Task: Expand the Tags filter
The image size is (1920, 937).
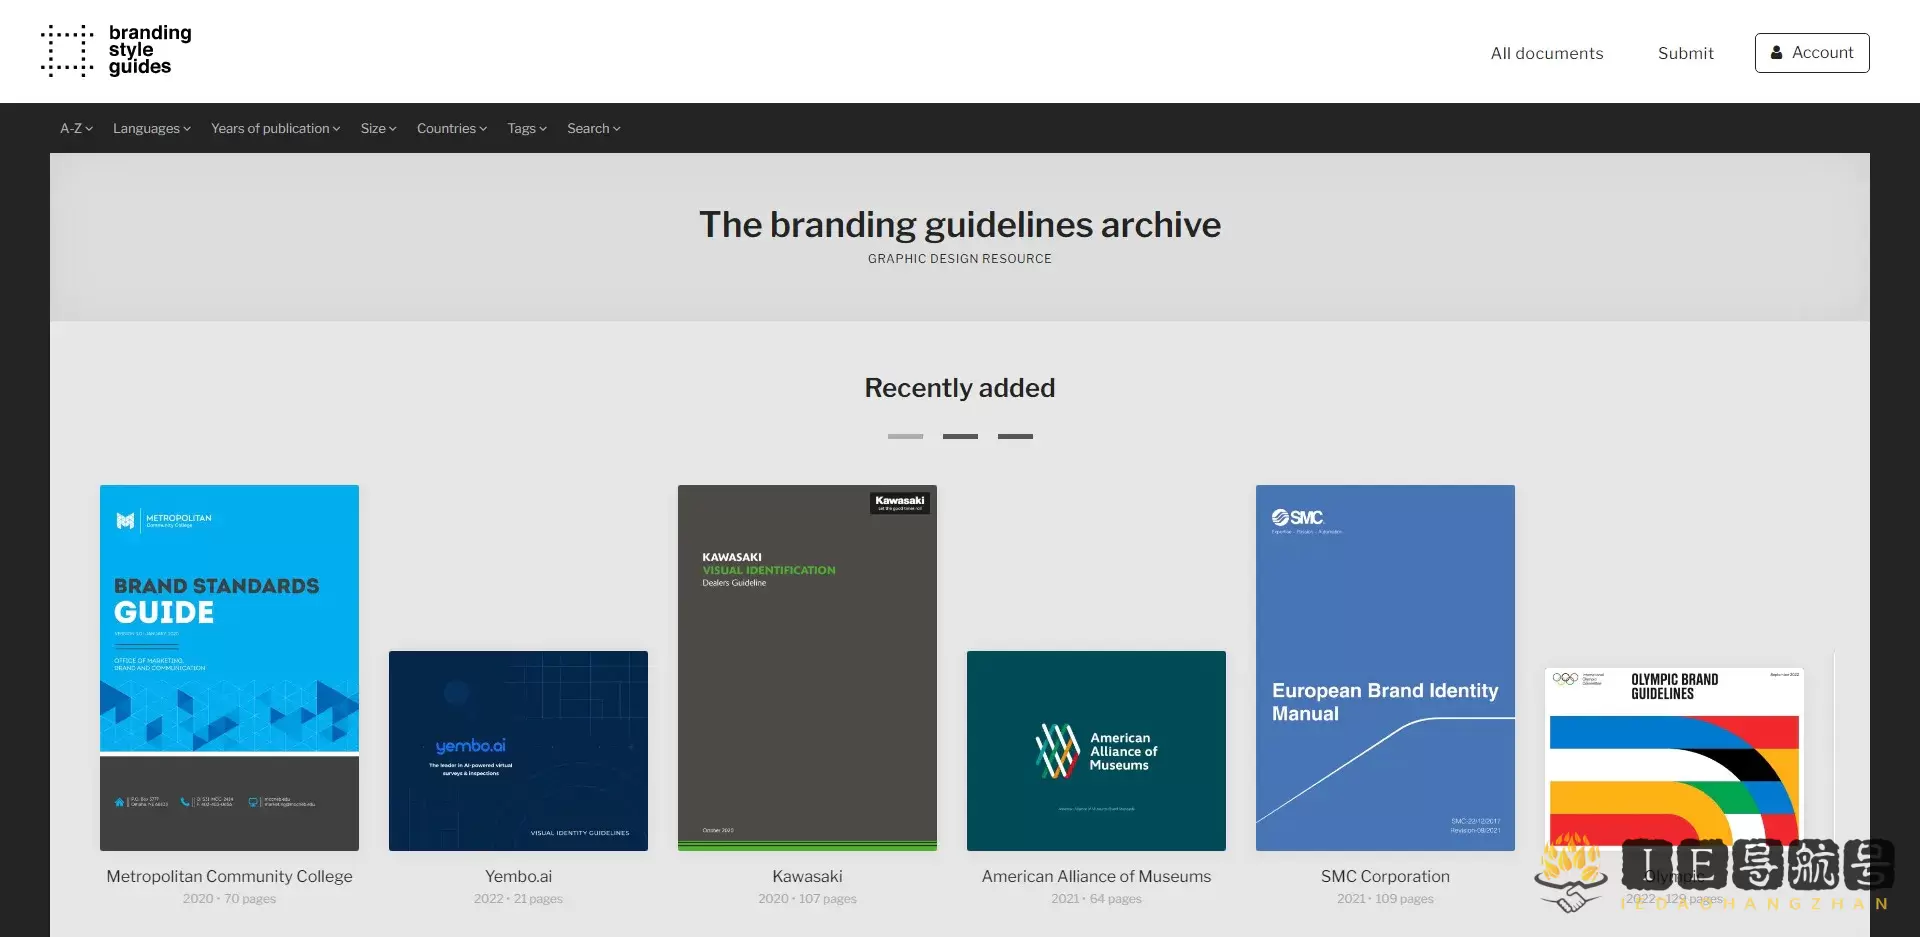Action: coord(526,128)
